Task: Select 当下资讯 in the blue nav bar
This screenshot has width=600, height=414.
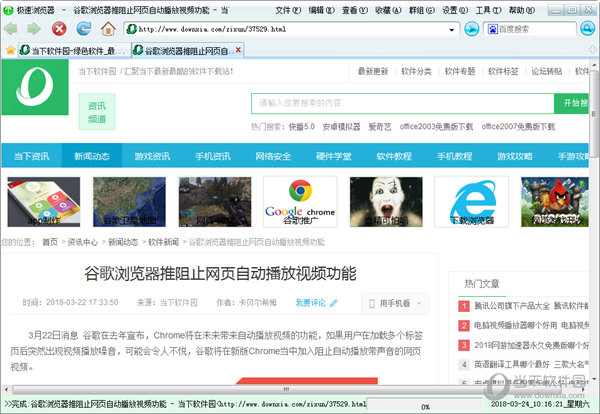Action: [31, 156]
